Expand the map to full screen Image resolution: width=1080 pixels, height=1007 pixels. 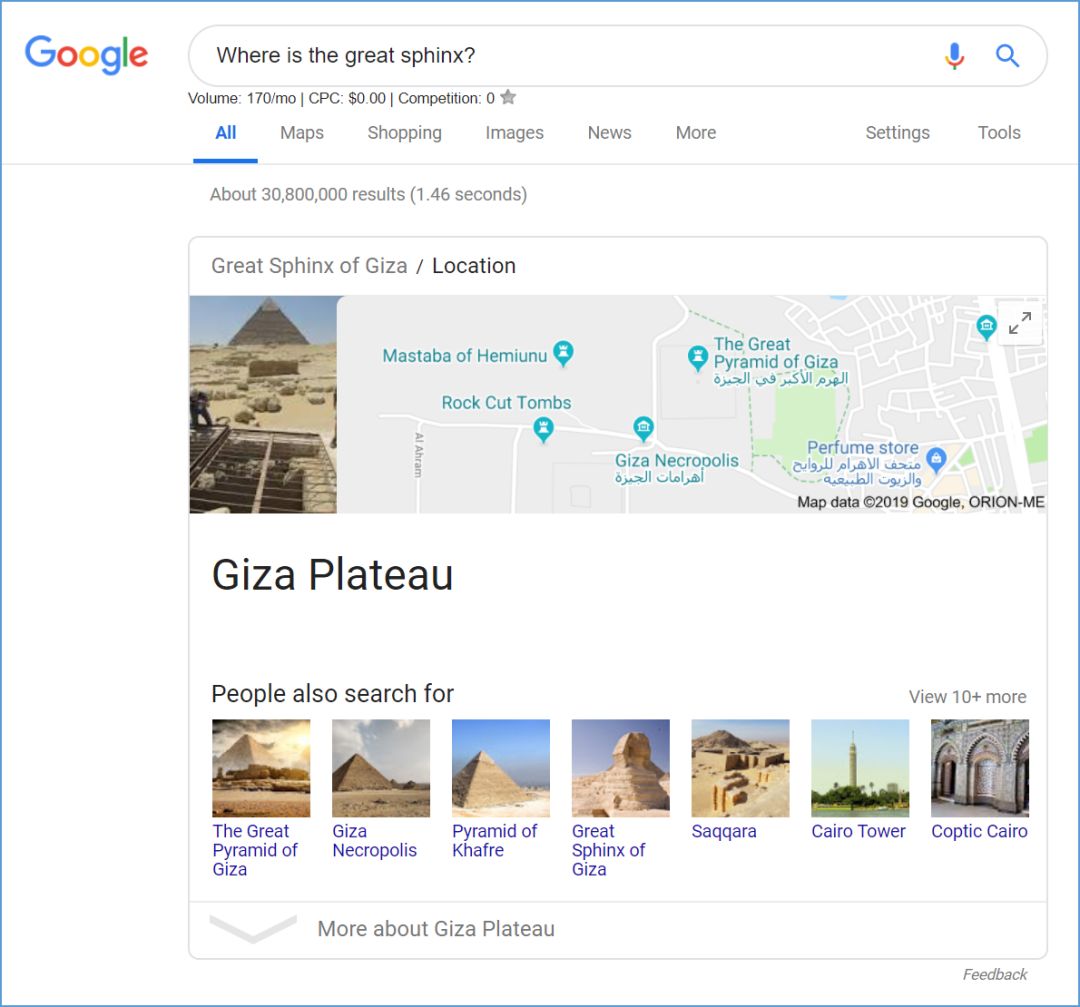[x=1020, y=323]
